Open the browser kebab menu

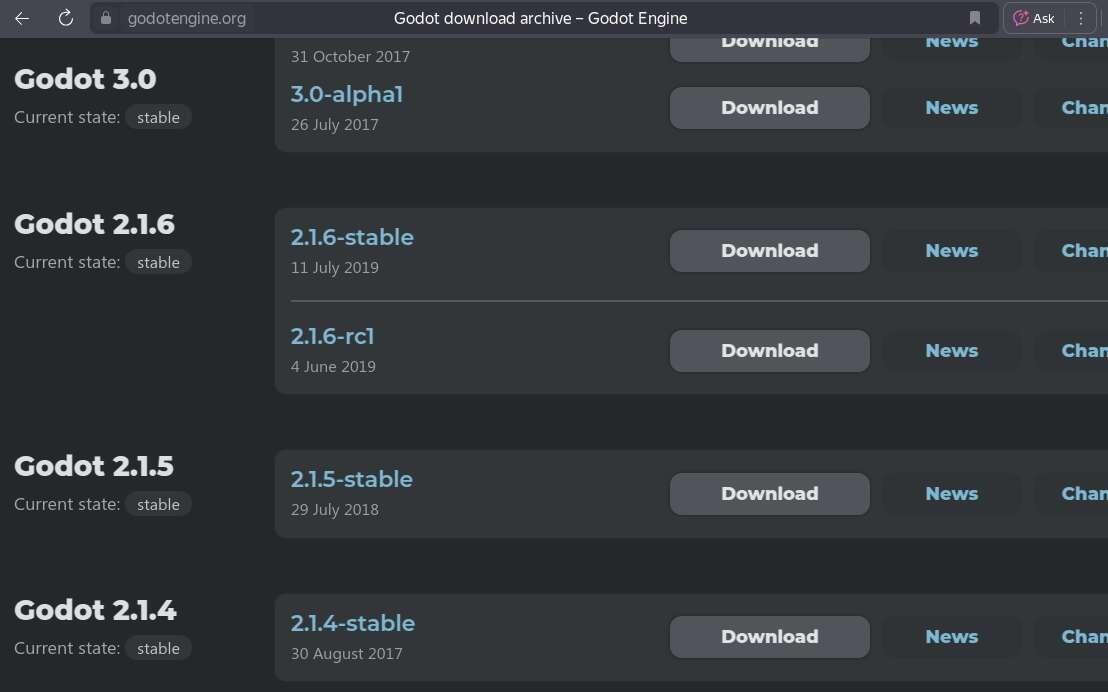pyautogui.click(x=1080, y=18)
